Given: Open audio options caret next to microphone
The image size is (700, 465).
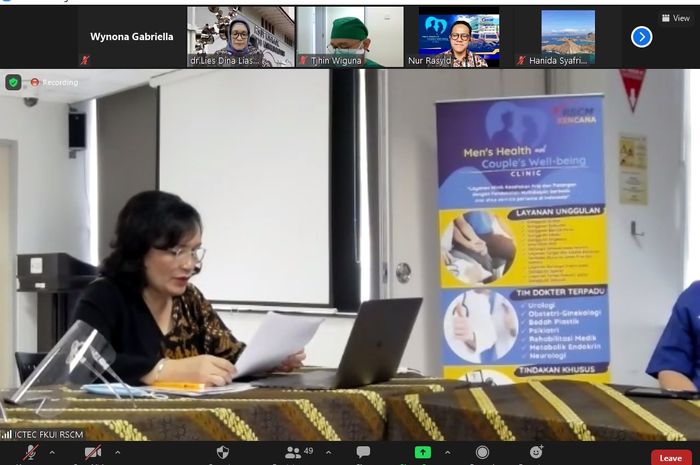Looking at the screenshot, I should (52, 453).
